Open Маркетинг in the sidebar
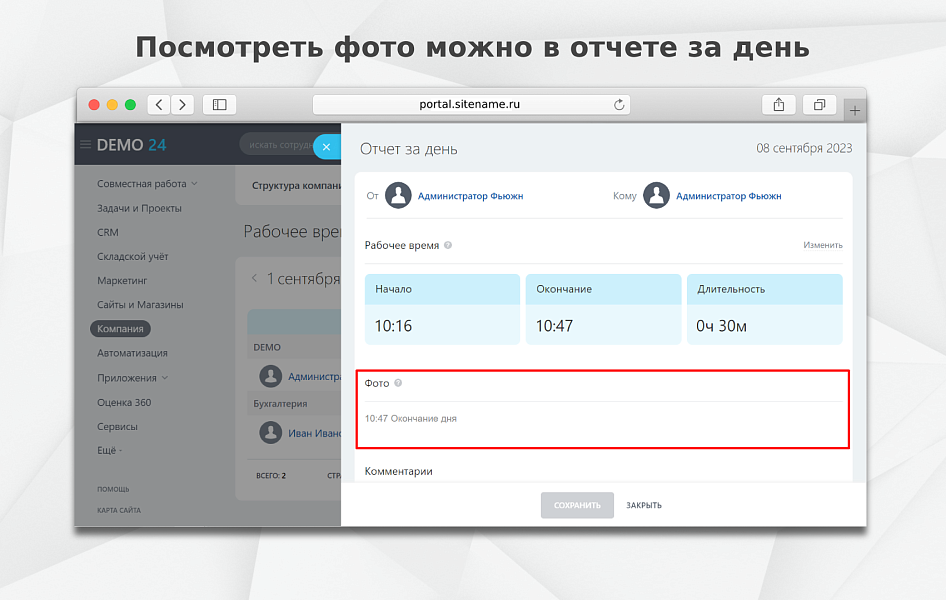The image size is (946, 600). [x=122, y=280]
